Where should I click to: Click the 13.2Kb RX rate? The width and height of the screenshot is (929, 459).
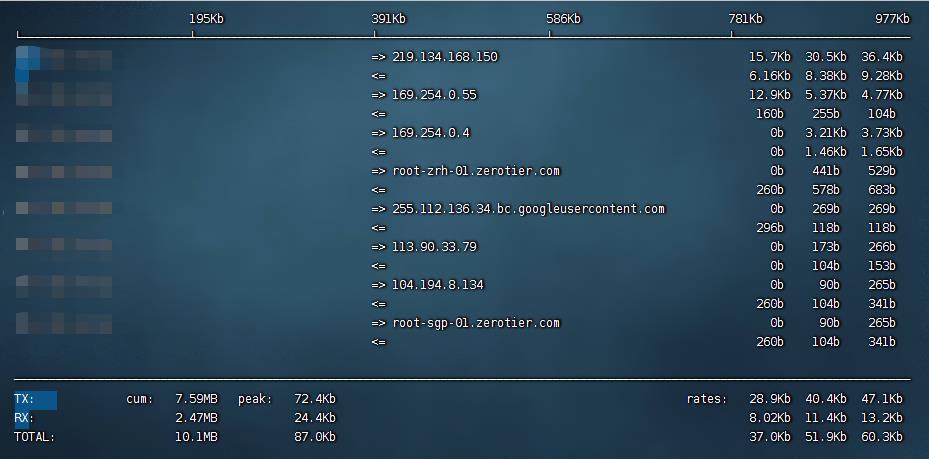coord(882,418)
